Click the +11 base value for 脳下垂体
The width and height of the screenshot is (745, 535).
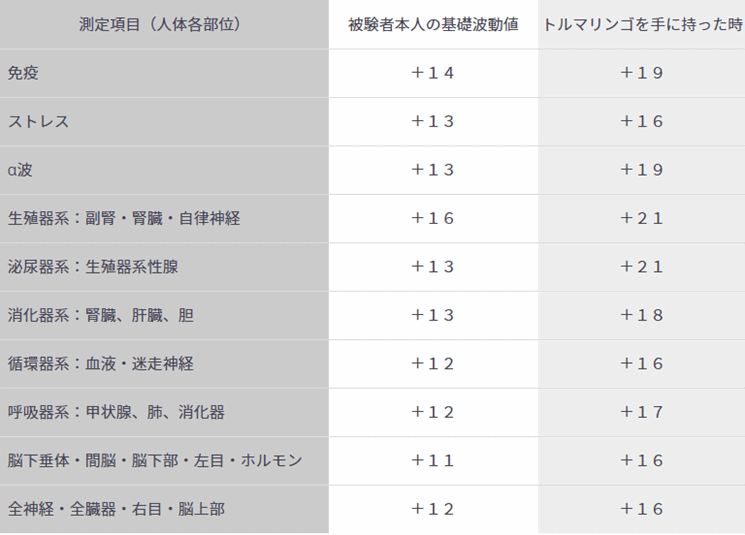coord(433,461)
